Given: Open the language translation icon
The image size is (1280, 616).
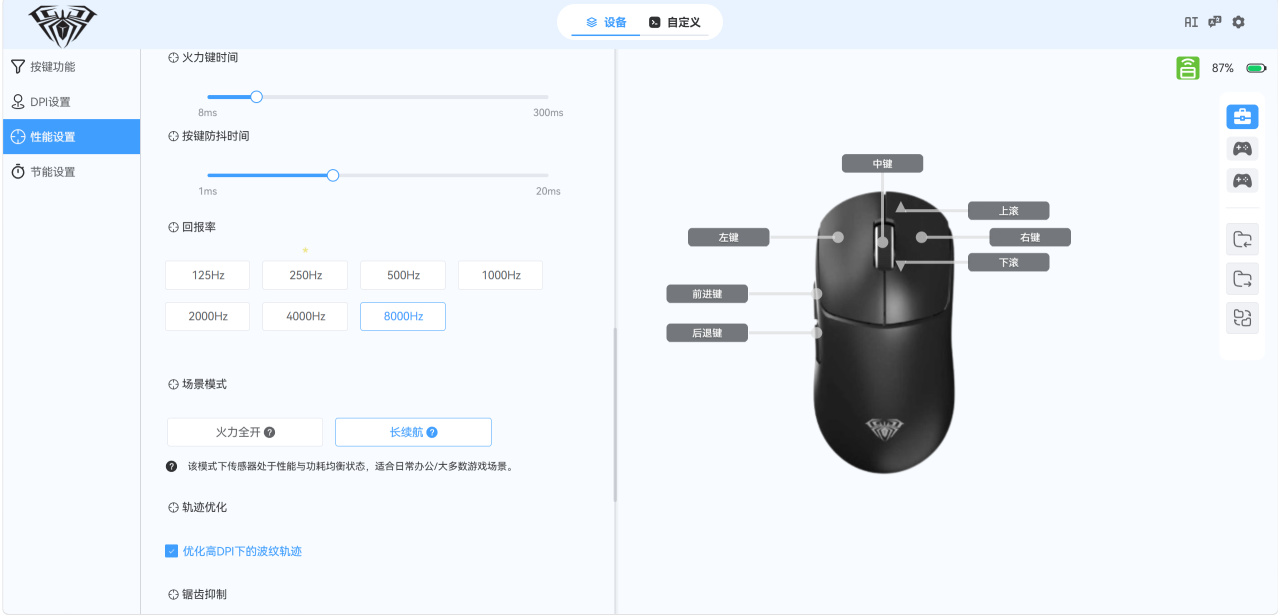Looking at the screenshot, I should coord(1215,22).
